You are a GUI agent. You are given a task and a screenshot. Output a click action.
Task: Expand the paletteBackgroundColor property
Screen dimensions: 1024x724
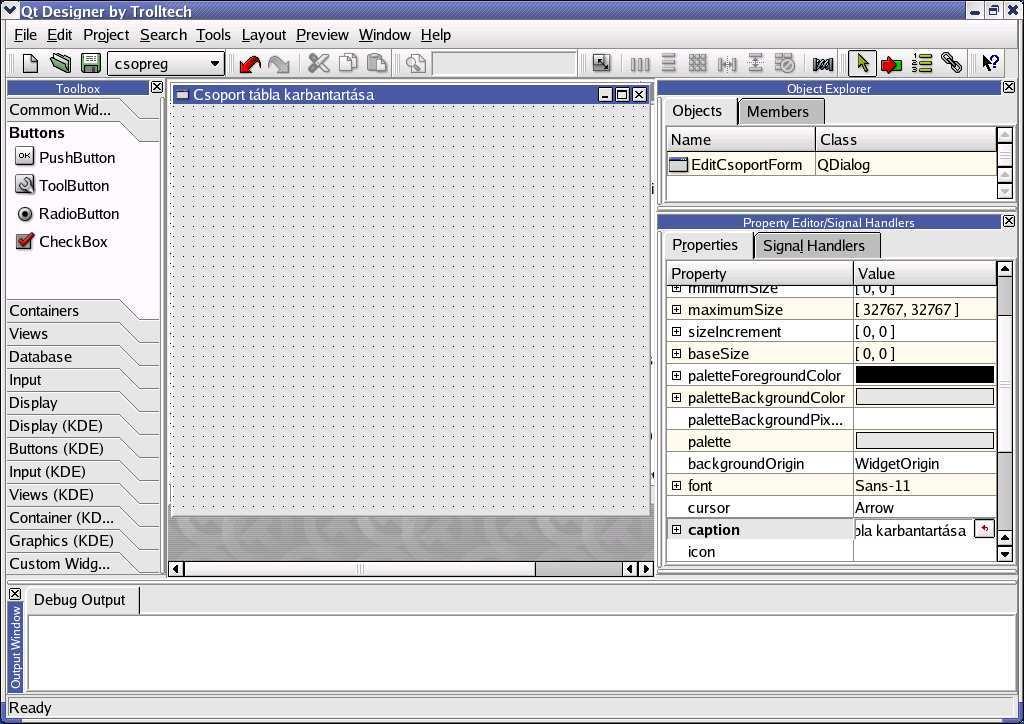coord(677,398)
